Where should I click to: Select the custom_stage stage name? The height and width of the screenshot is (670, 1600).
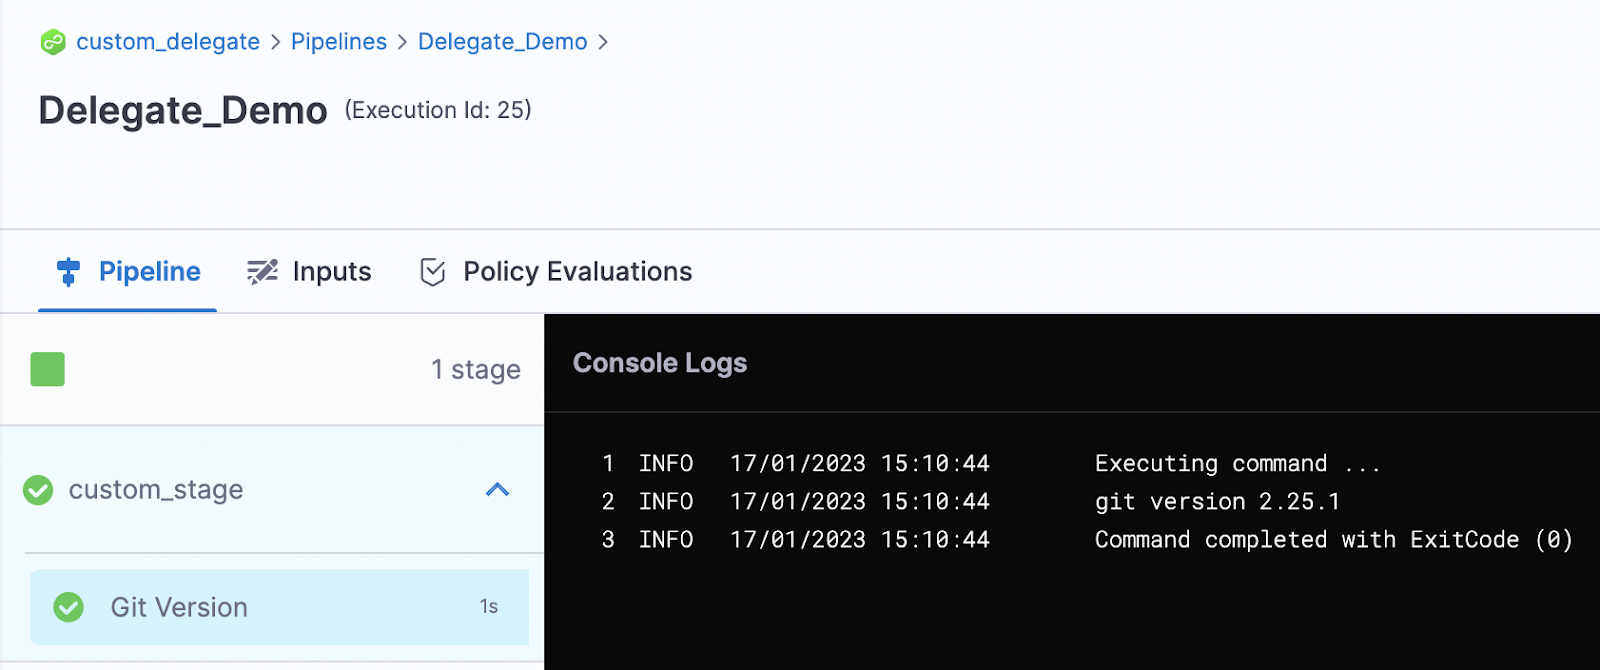[x=156, y=490]
